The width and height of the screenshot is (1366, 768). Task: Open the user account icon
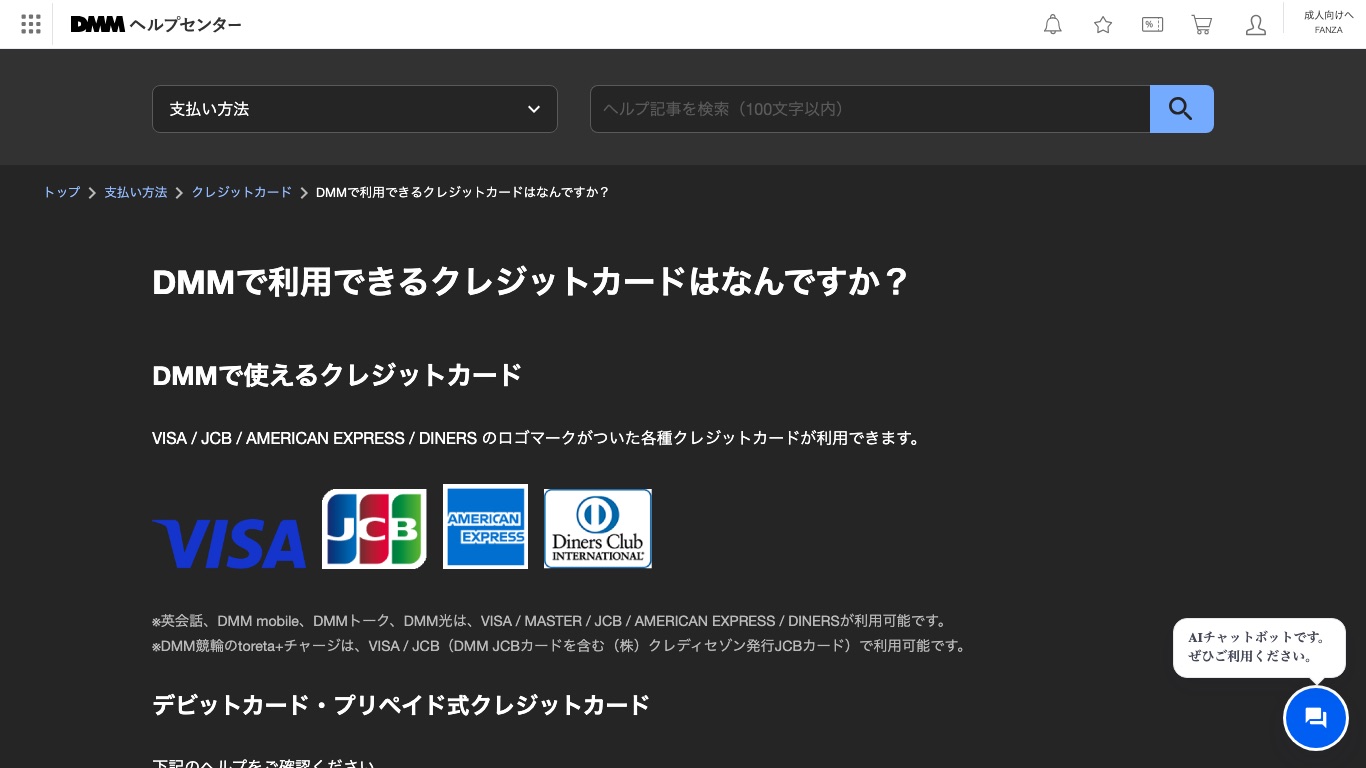tap(1256, 25)
